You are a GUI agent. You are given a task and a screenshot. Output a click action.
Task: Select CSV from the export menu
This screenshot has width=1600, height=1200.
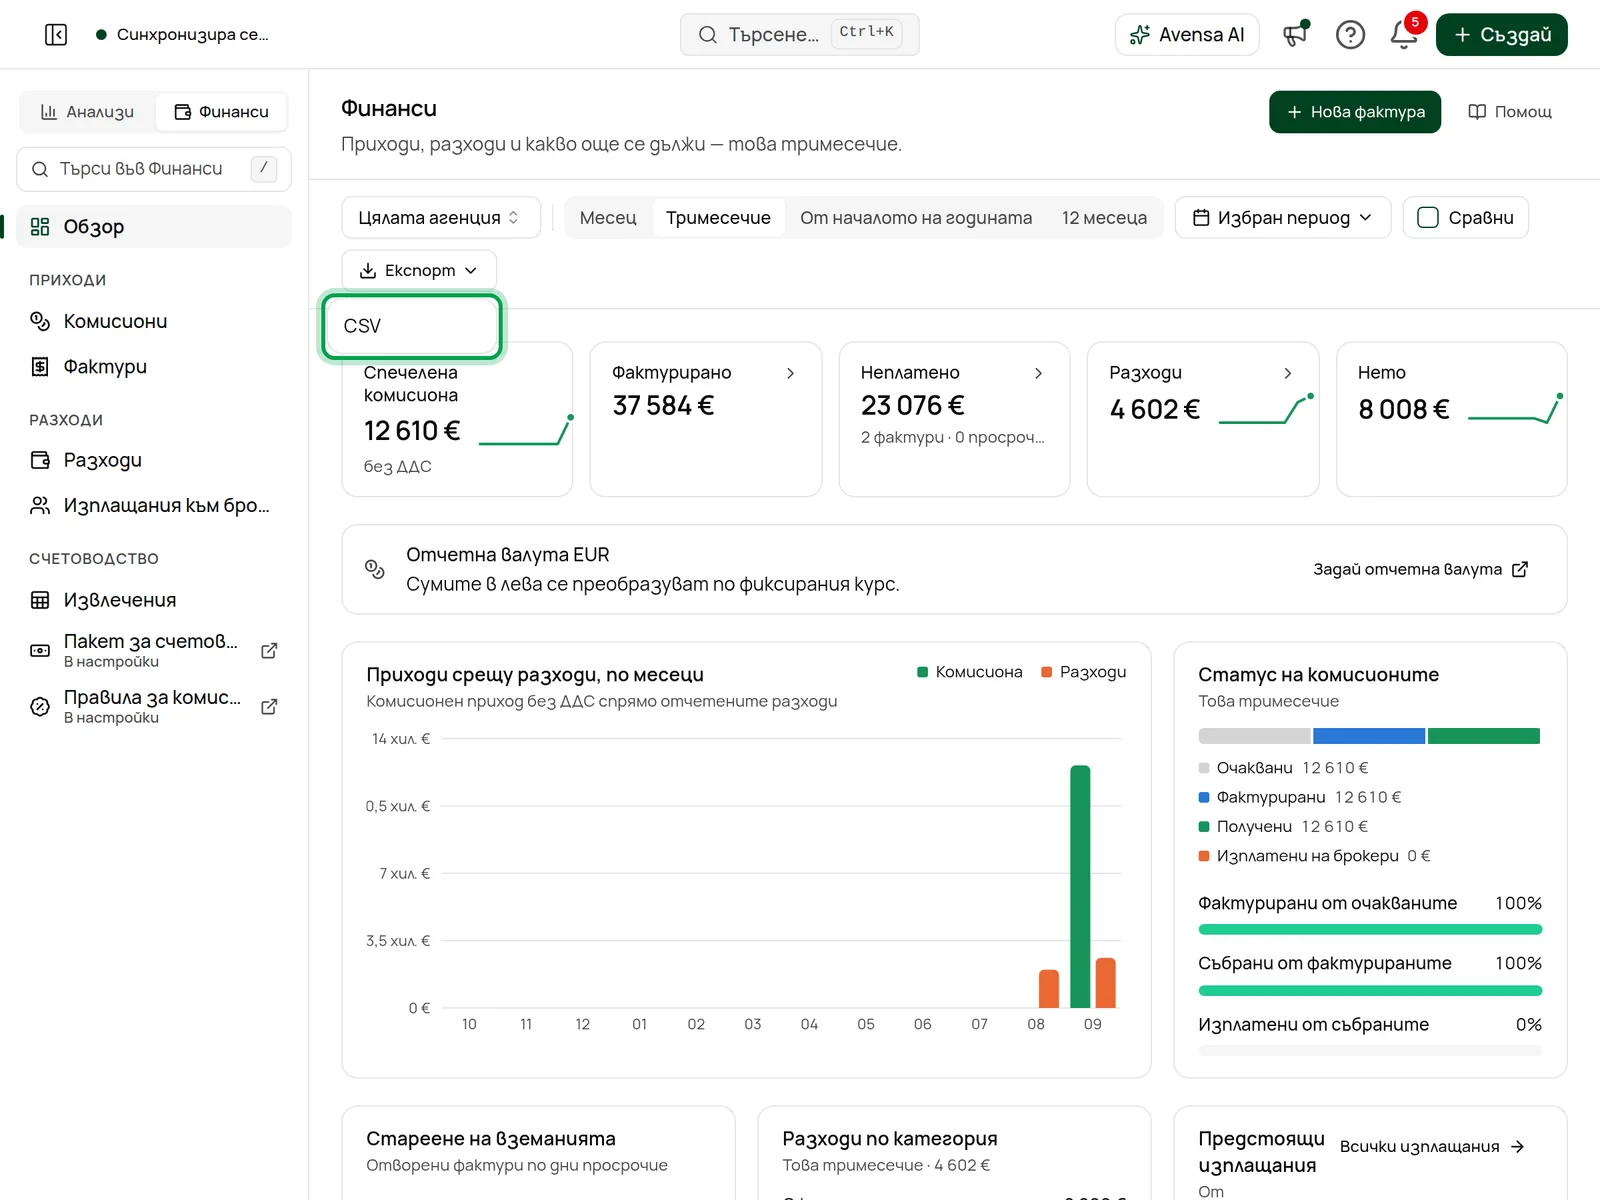click(412, 326)
